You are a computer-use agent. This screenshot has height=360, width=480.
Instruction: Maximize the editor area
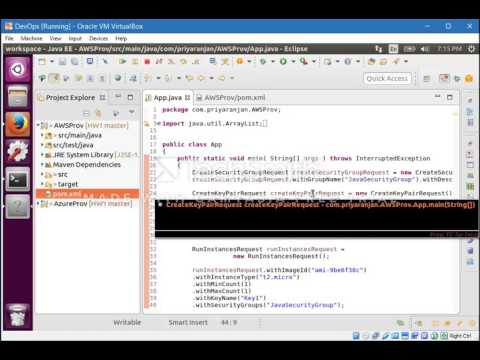pos(450,97)
